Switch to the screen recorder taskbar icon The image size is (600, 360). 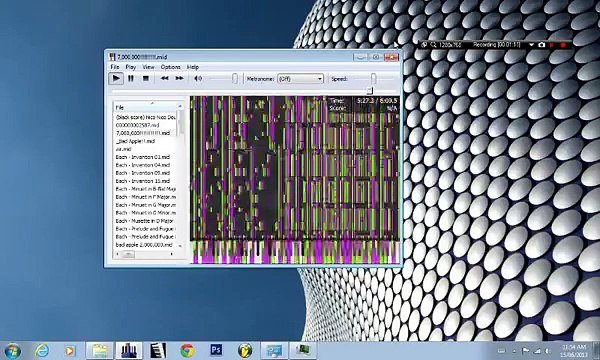tap(274, 350)
